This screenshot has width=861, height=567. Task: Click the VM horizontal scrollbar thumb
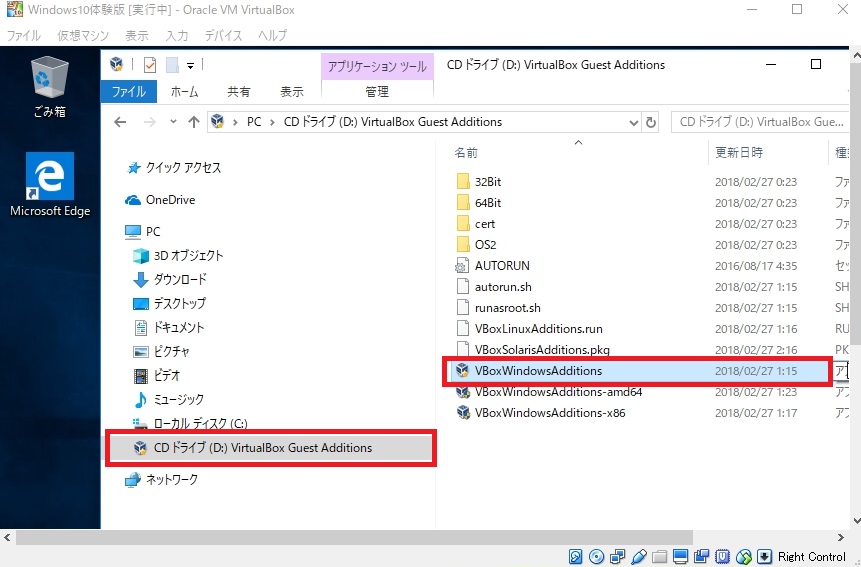[x=354, y=537]
